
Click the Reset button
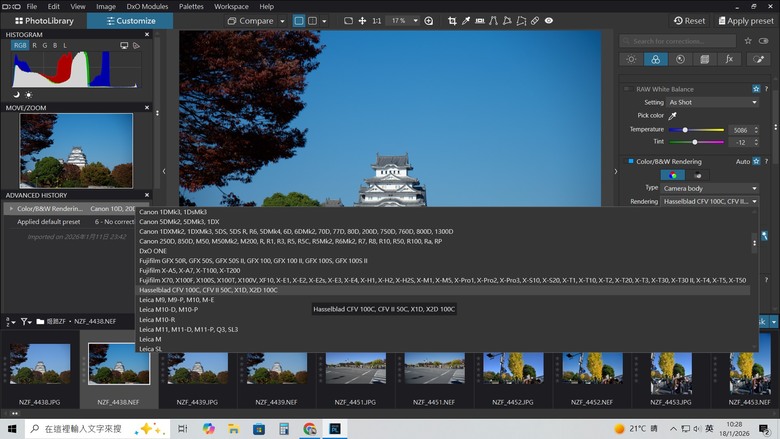689,21
